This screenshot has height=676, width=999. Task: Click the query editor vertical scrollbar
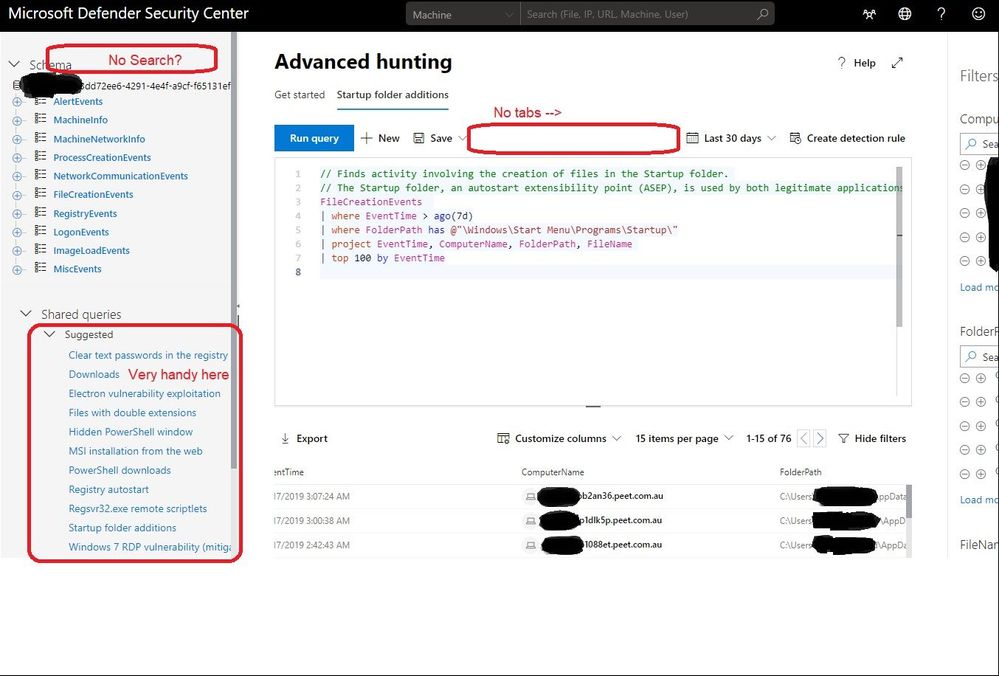[899, 247]
